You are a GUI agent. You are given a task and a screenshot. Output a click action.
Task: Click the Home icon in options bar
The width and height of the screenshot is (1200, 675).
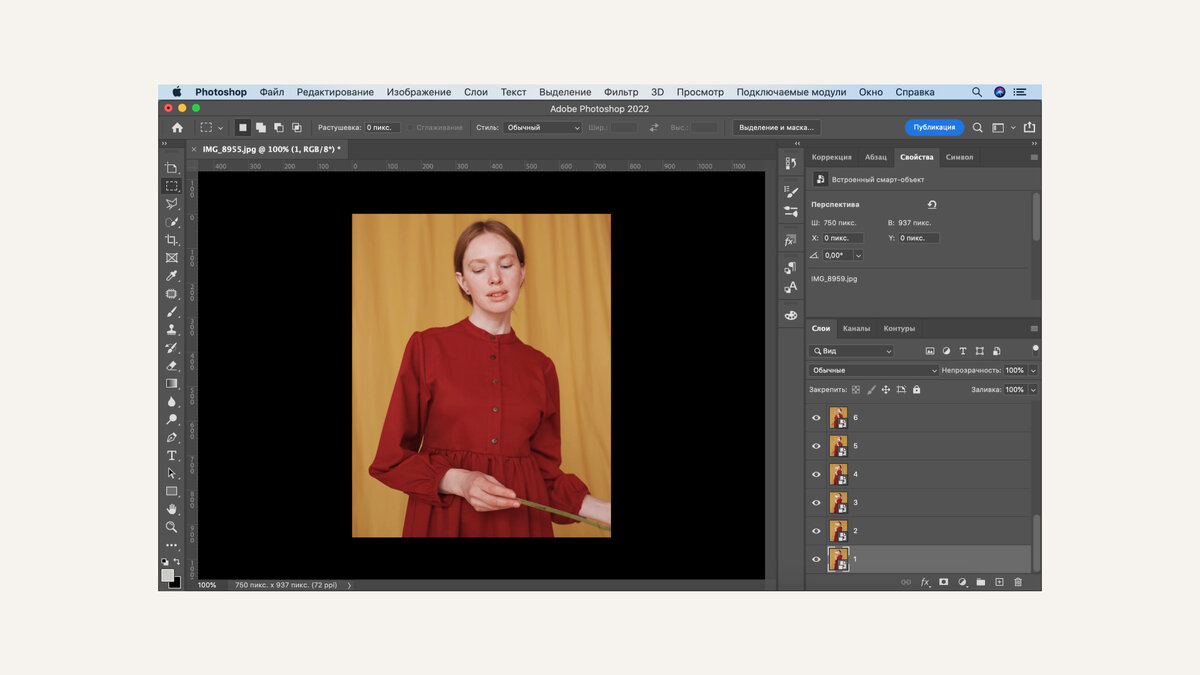[177, 128]
